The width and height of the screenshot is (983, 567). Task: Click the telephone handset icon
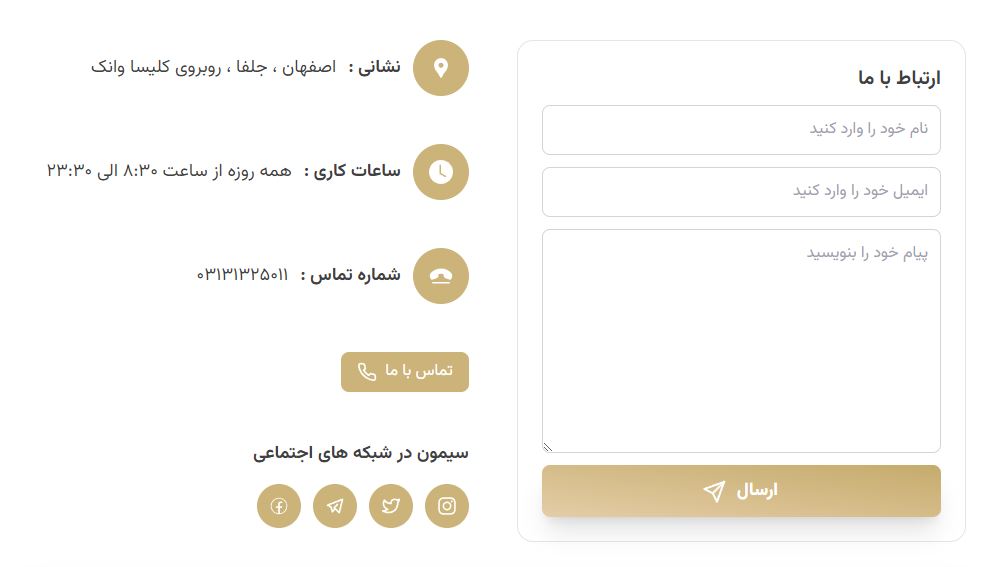tap(441, 276)
